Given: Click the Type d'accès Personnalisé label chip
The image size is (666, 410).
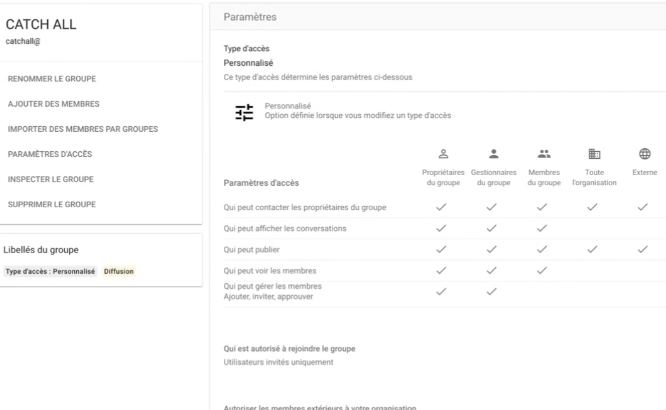Looking at the screenshot, I should [51, 271].
